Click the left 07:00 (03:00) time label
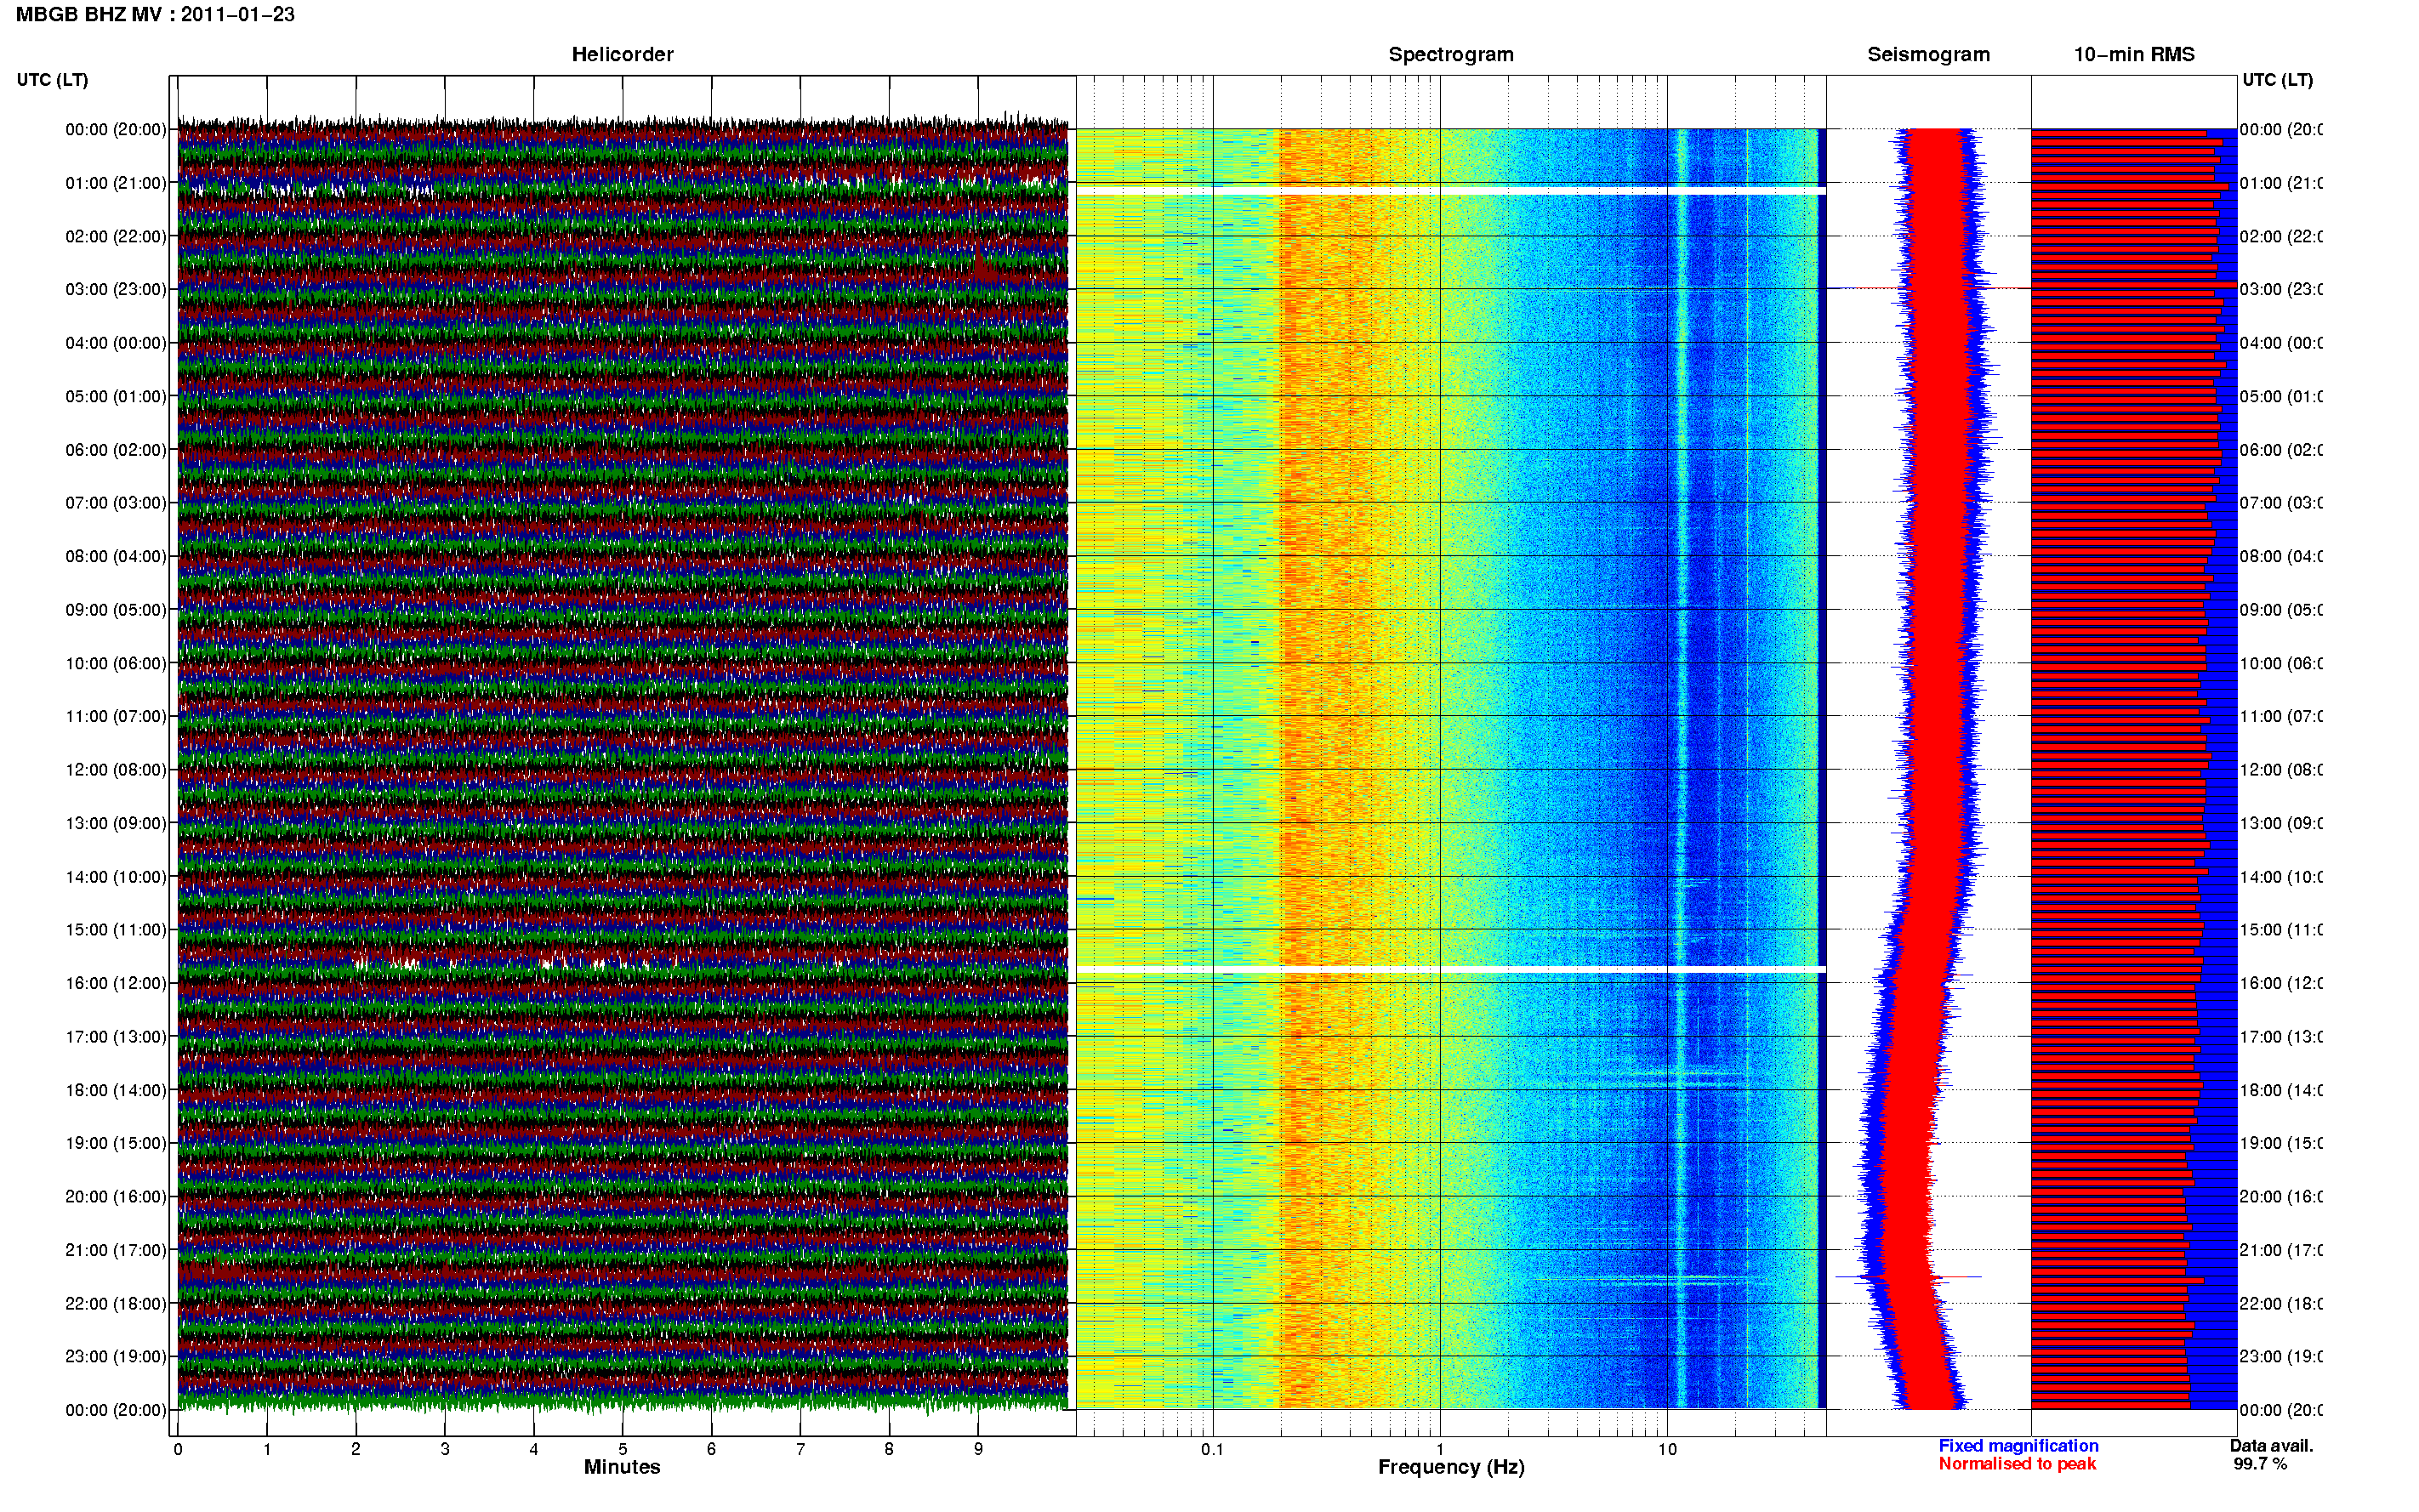Image resolution: width=2419 pixels, height=1512 pixels. click(116, 502)
